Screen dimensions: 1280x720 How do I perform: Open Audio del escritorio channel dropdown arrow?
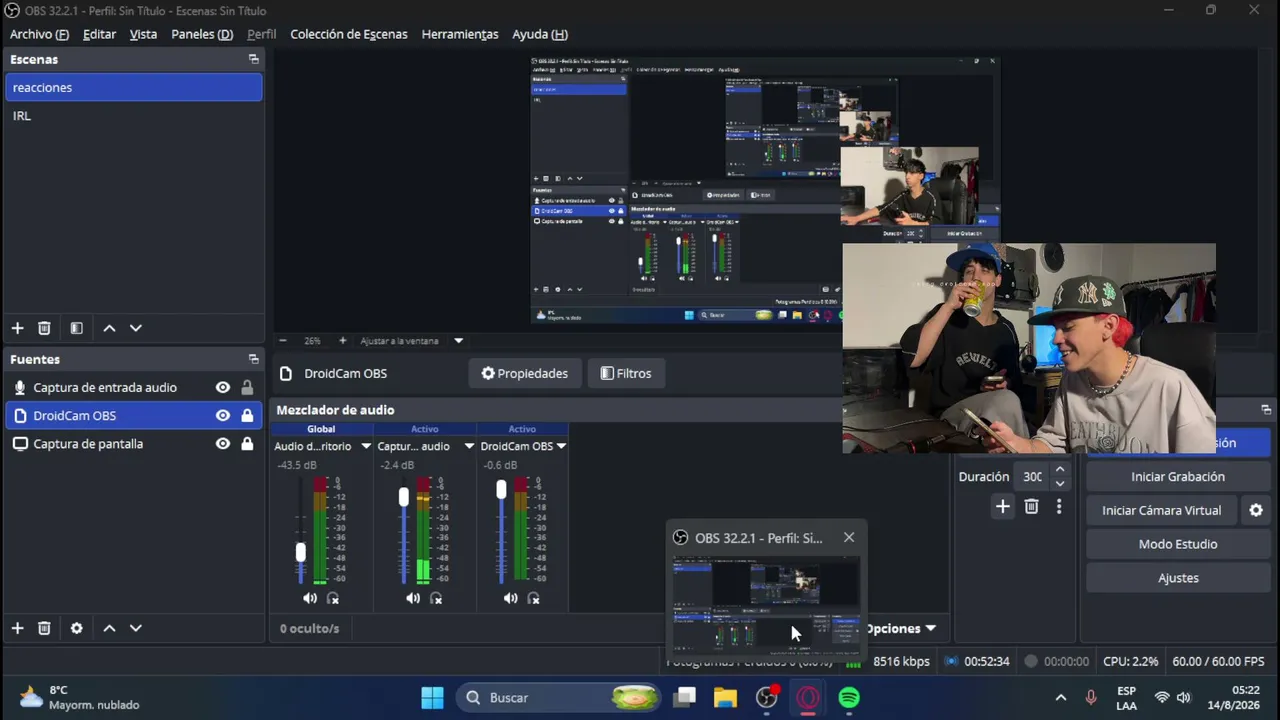tap(366, 446)
